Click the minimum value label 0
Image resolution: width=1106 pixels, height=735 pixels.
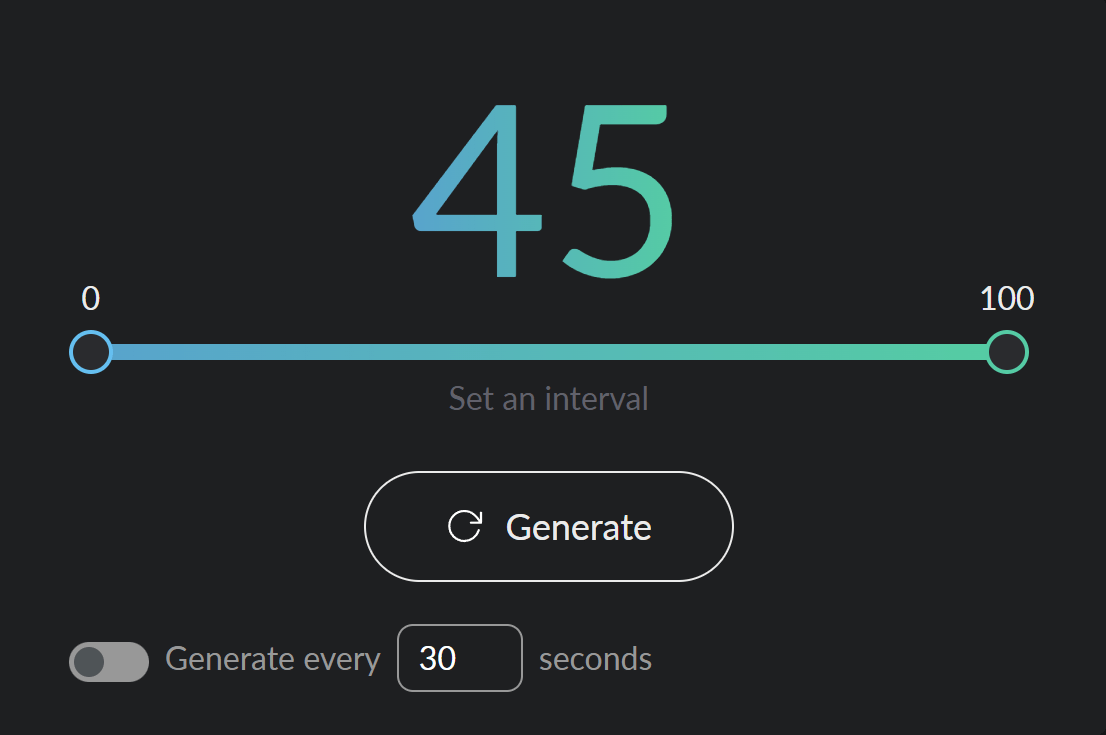pos(90,298)
